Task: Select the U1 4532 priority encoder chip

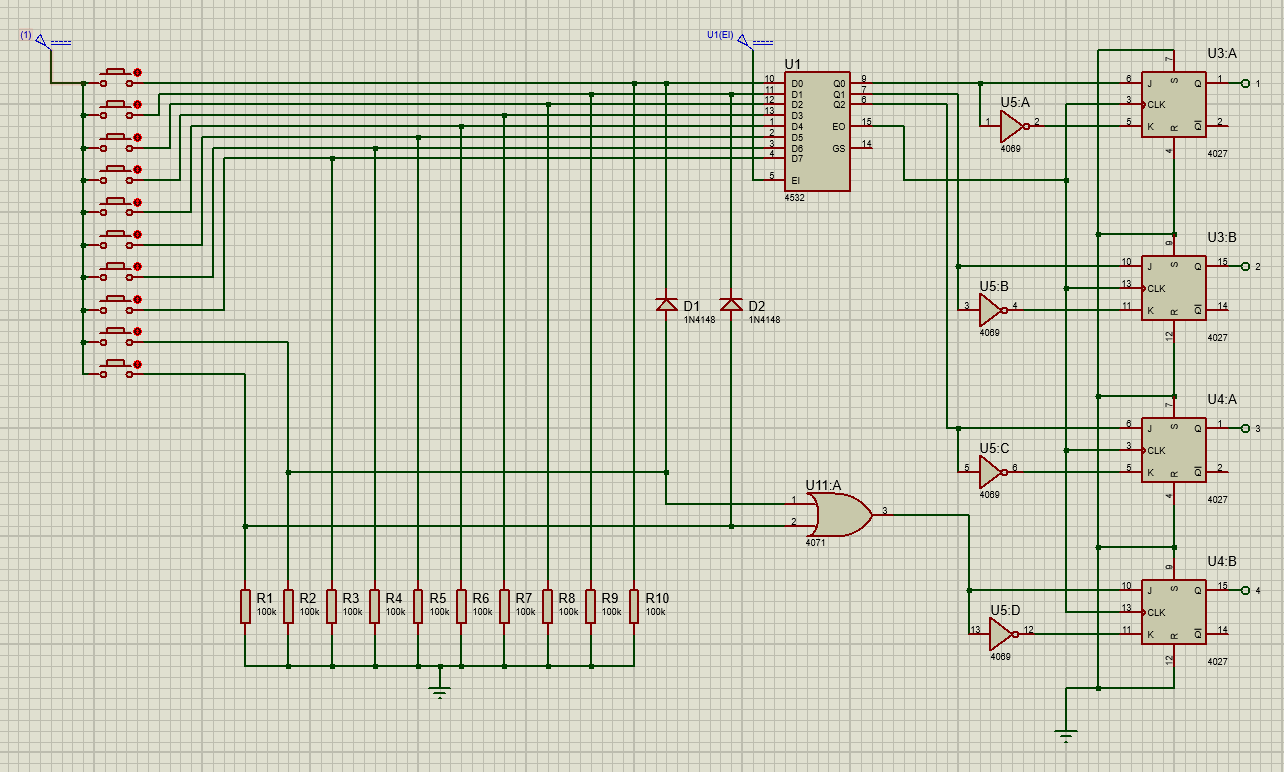Action: pyautogui.click(x=817, y=131)
